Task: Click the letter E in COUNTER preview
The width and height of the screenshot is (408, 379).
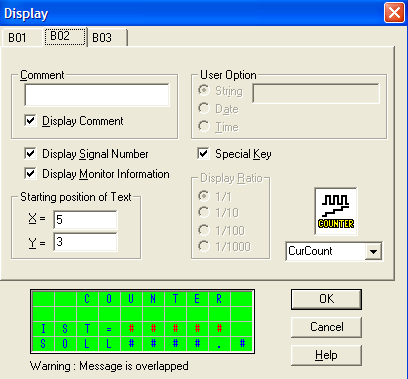Action: click(197, 299)
